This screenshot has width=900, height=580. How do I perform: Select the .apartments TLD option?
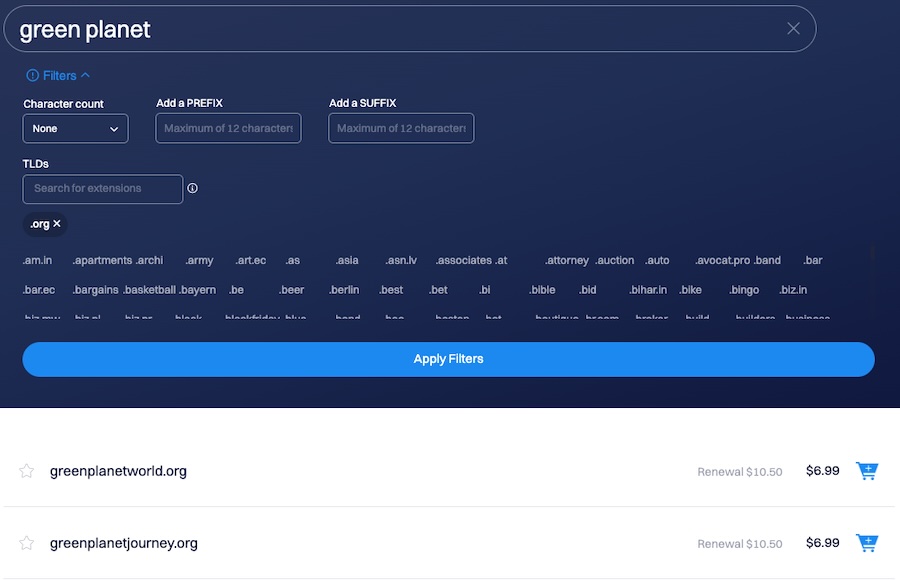102,260
